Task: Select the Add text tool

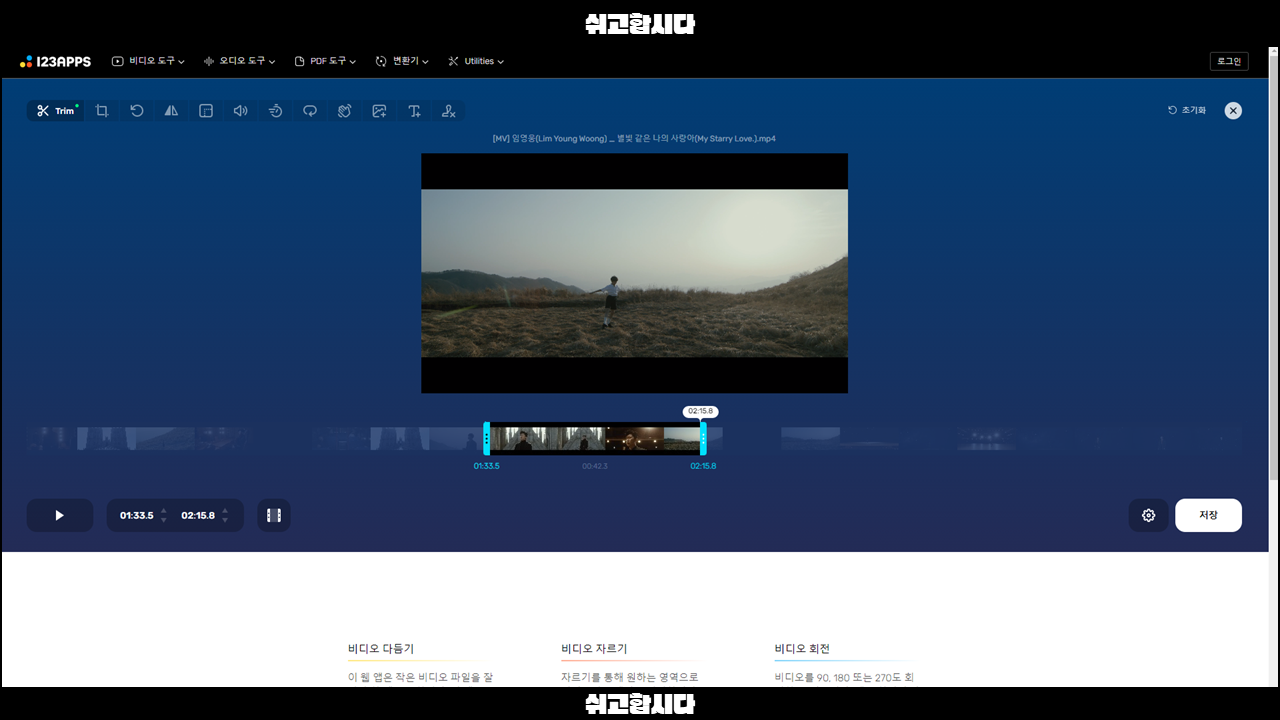Action: [414, 111]
